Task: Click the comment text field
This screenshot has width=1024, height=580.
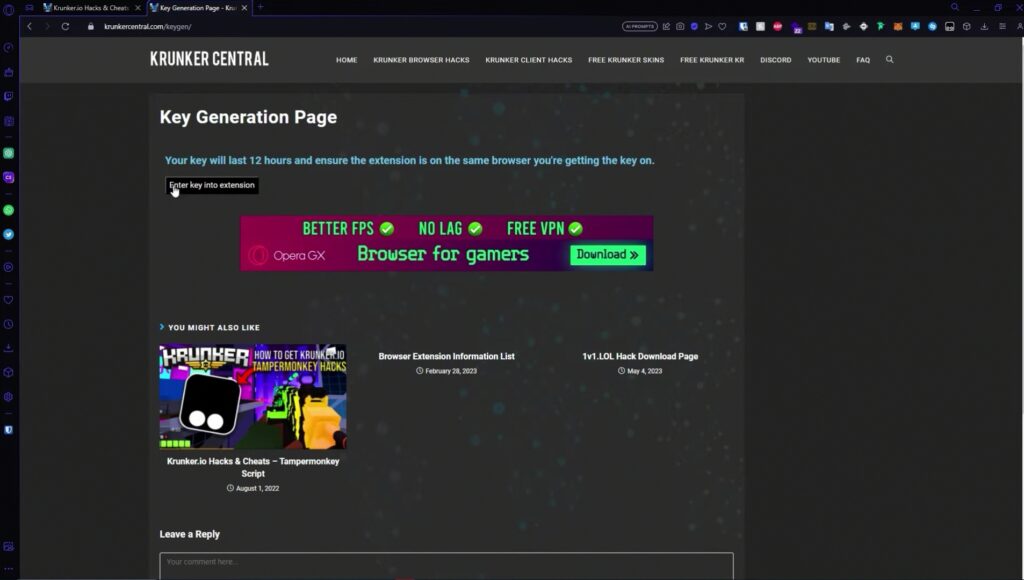Action: click(446, 566)
